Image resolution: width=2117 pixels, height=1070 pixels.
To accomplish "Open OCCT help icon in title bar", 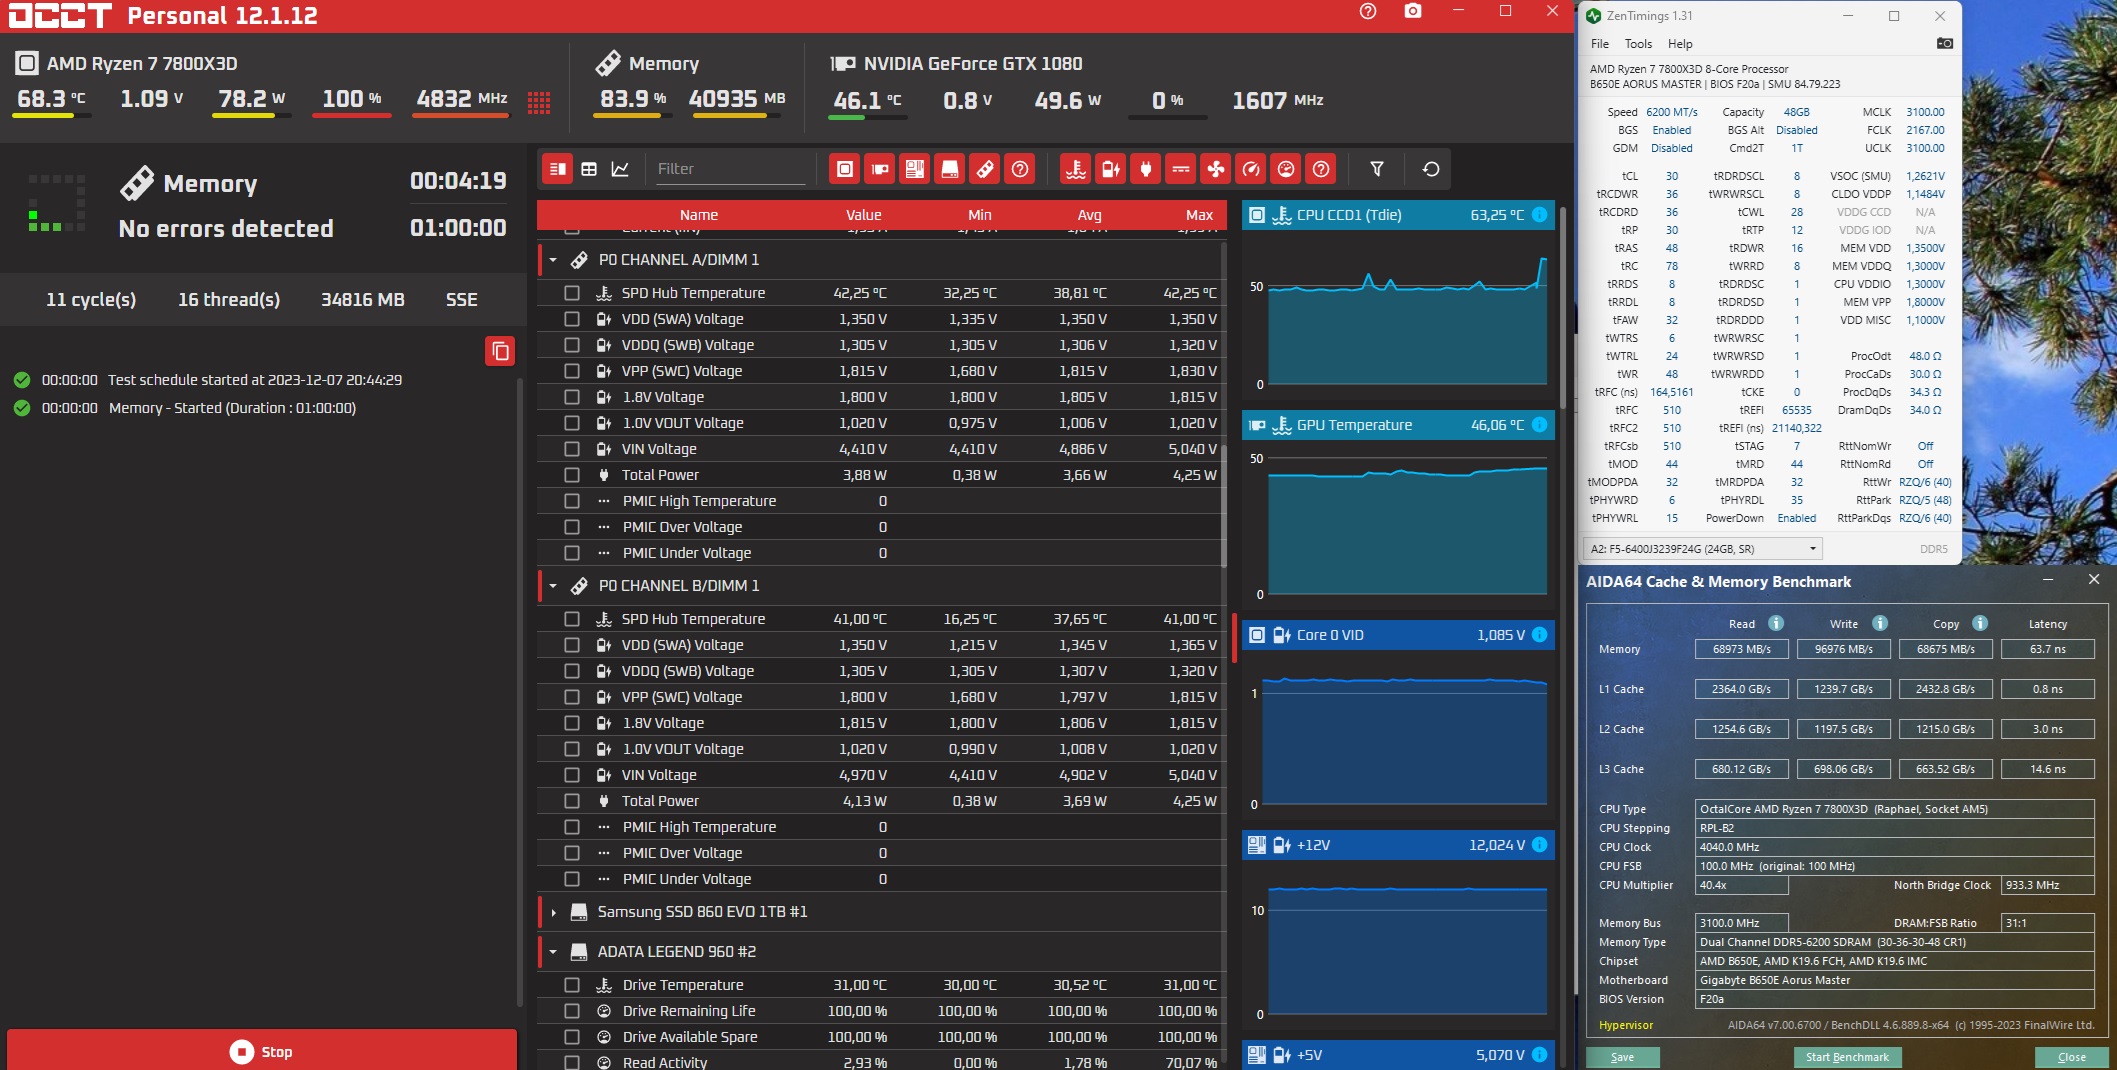I will click(1368, 11).
